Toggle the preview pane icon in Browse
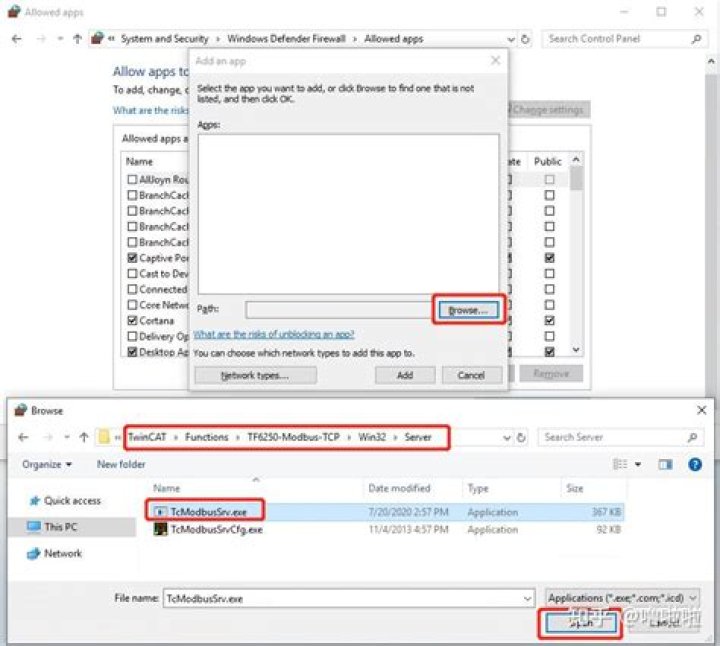 point(665,465)
